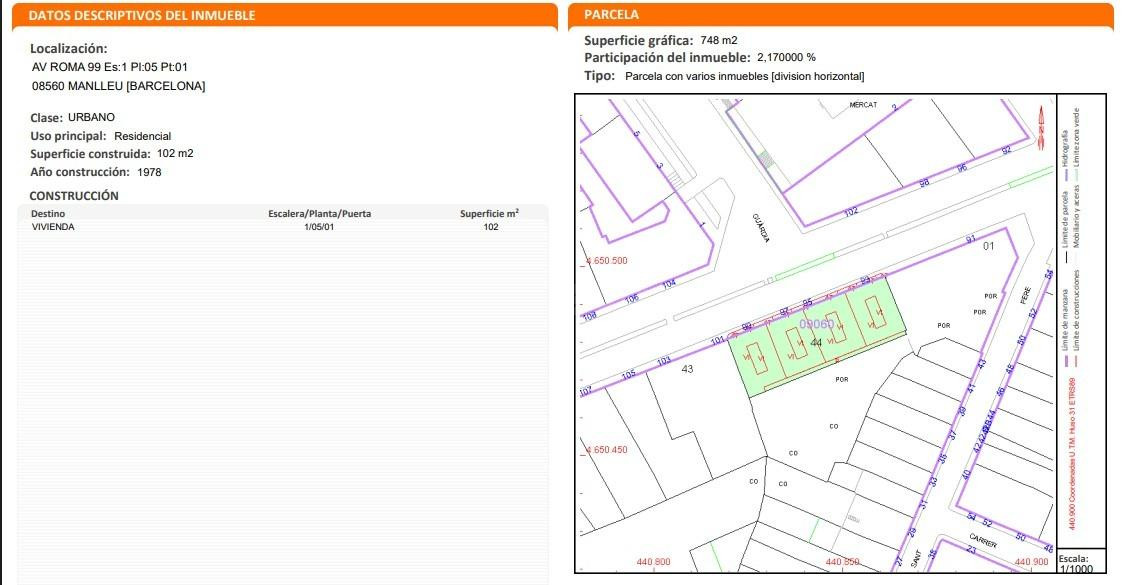Click the 'Participación del inmueble:' label
This screenshot has width=1124, height=585.
pos(667,58)
